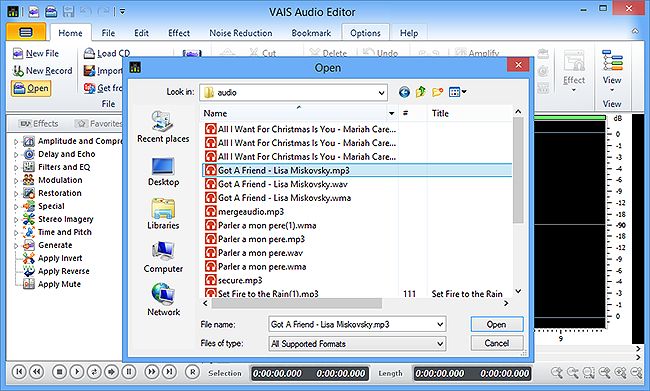Open the File ribbon tab
The width and height of the screenshot is (650, 391).
tap(108, 33)
